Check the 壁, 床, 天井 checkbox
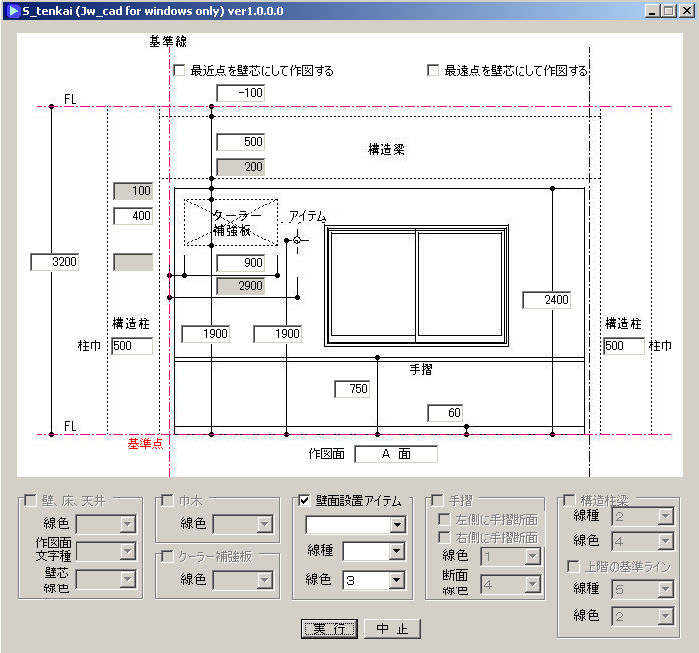This screenshot has width=699, height=653. 29,501
